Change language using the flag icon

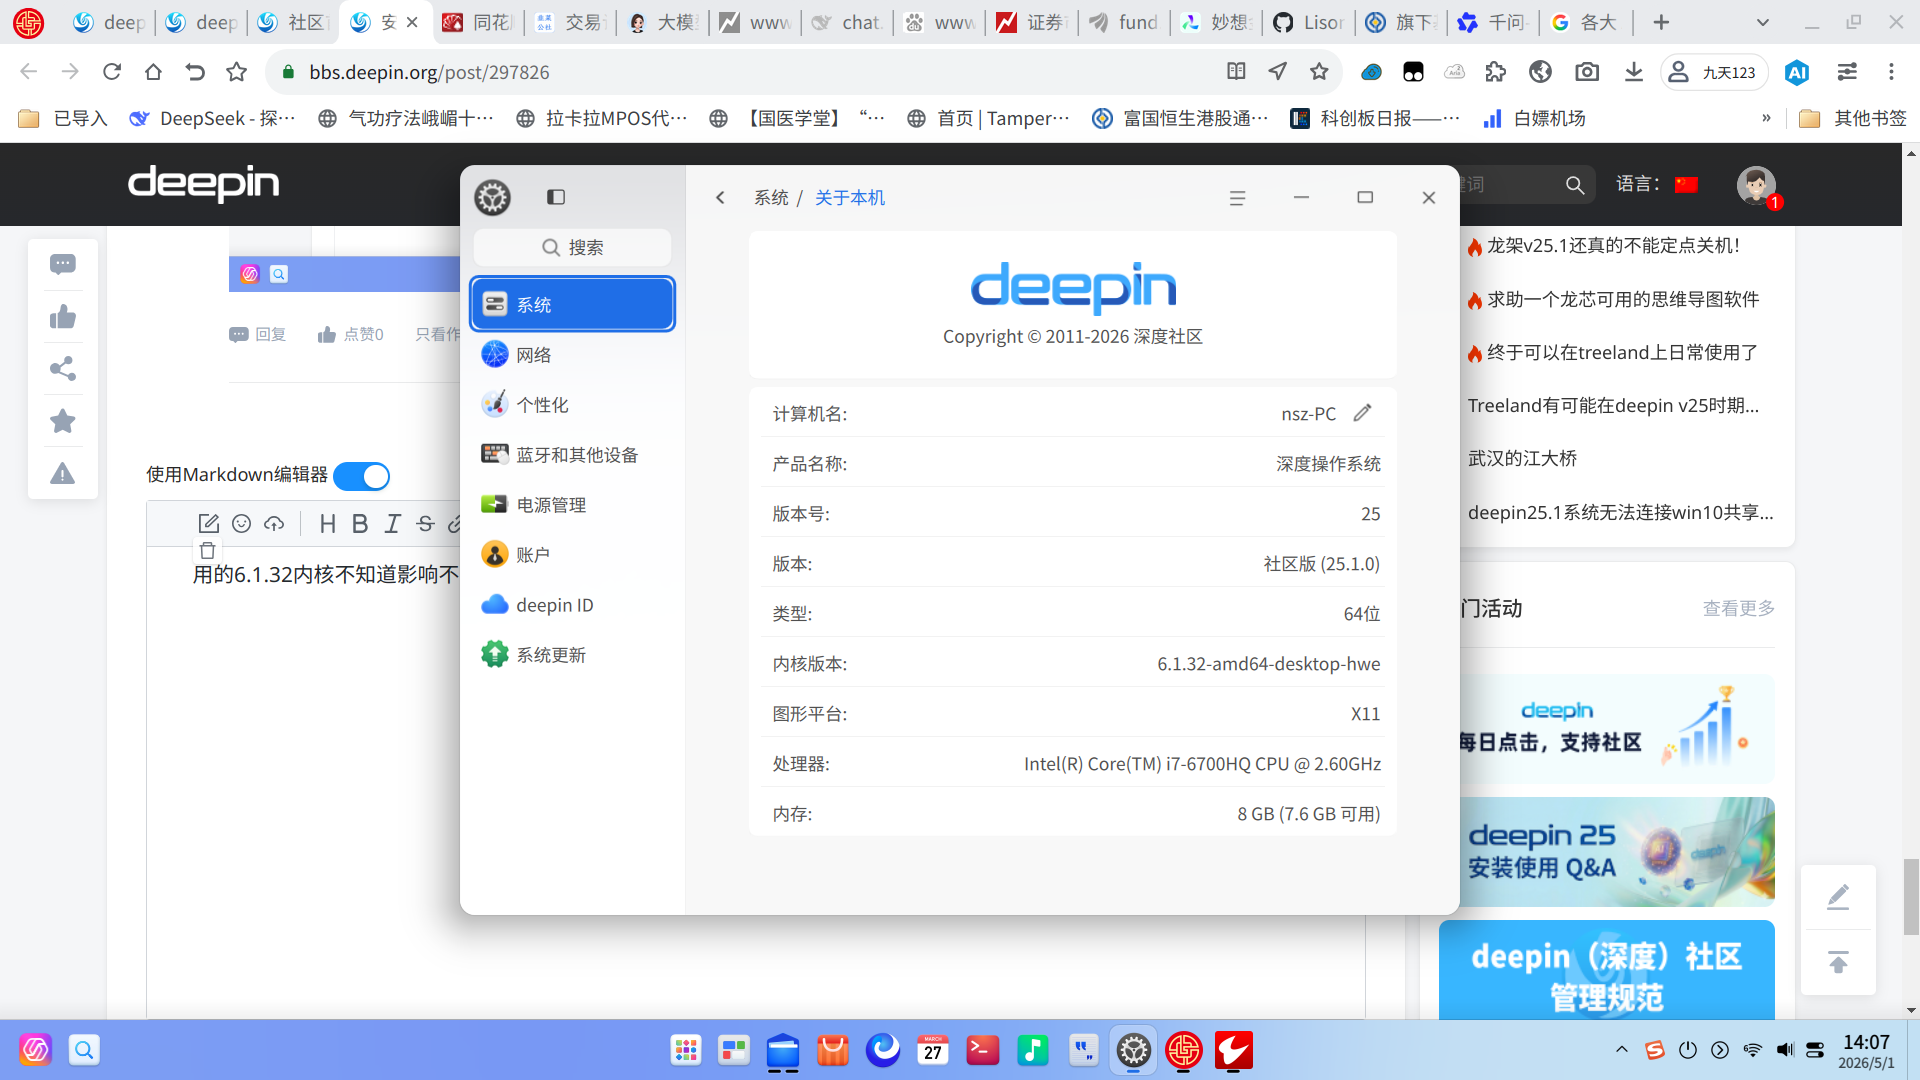pos(1687,184)
